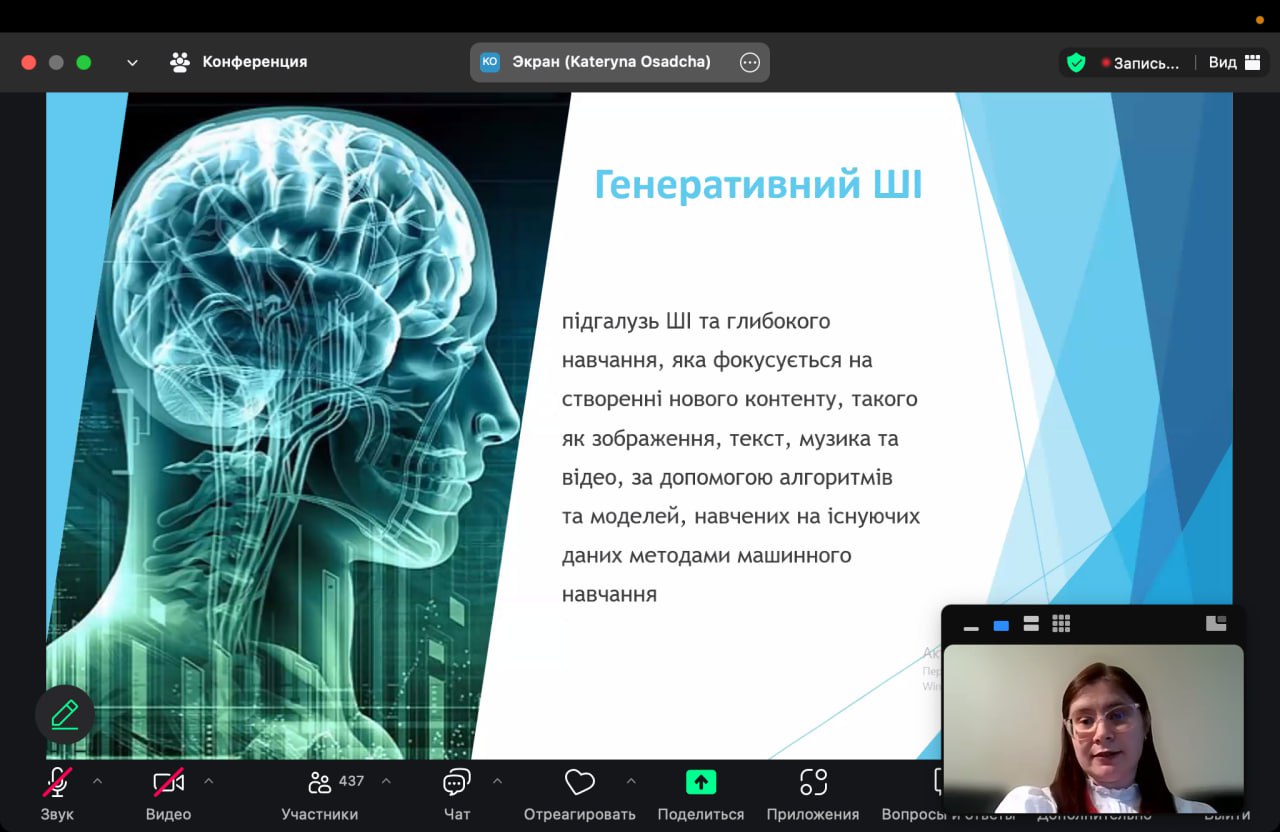This screenshot has height=832, width=1280.
Task: Expand audio options arrow next to Звук
Action: pyautogui.click(x=97, y=781)
